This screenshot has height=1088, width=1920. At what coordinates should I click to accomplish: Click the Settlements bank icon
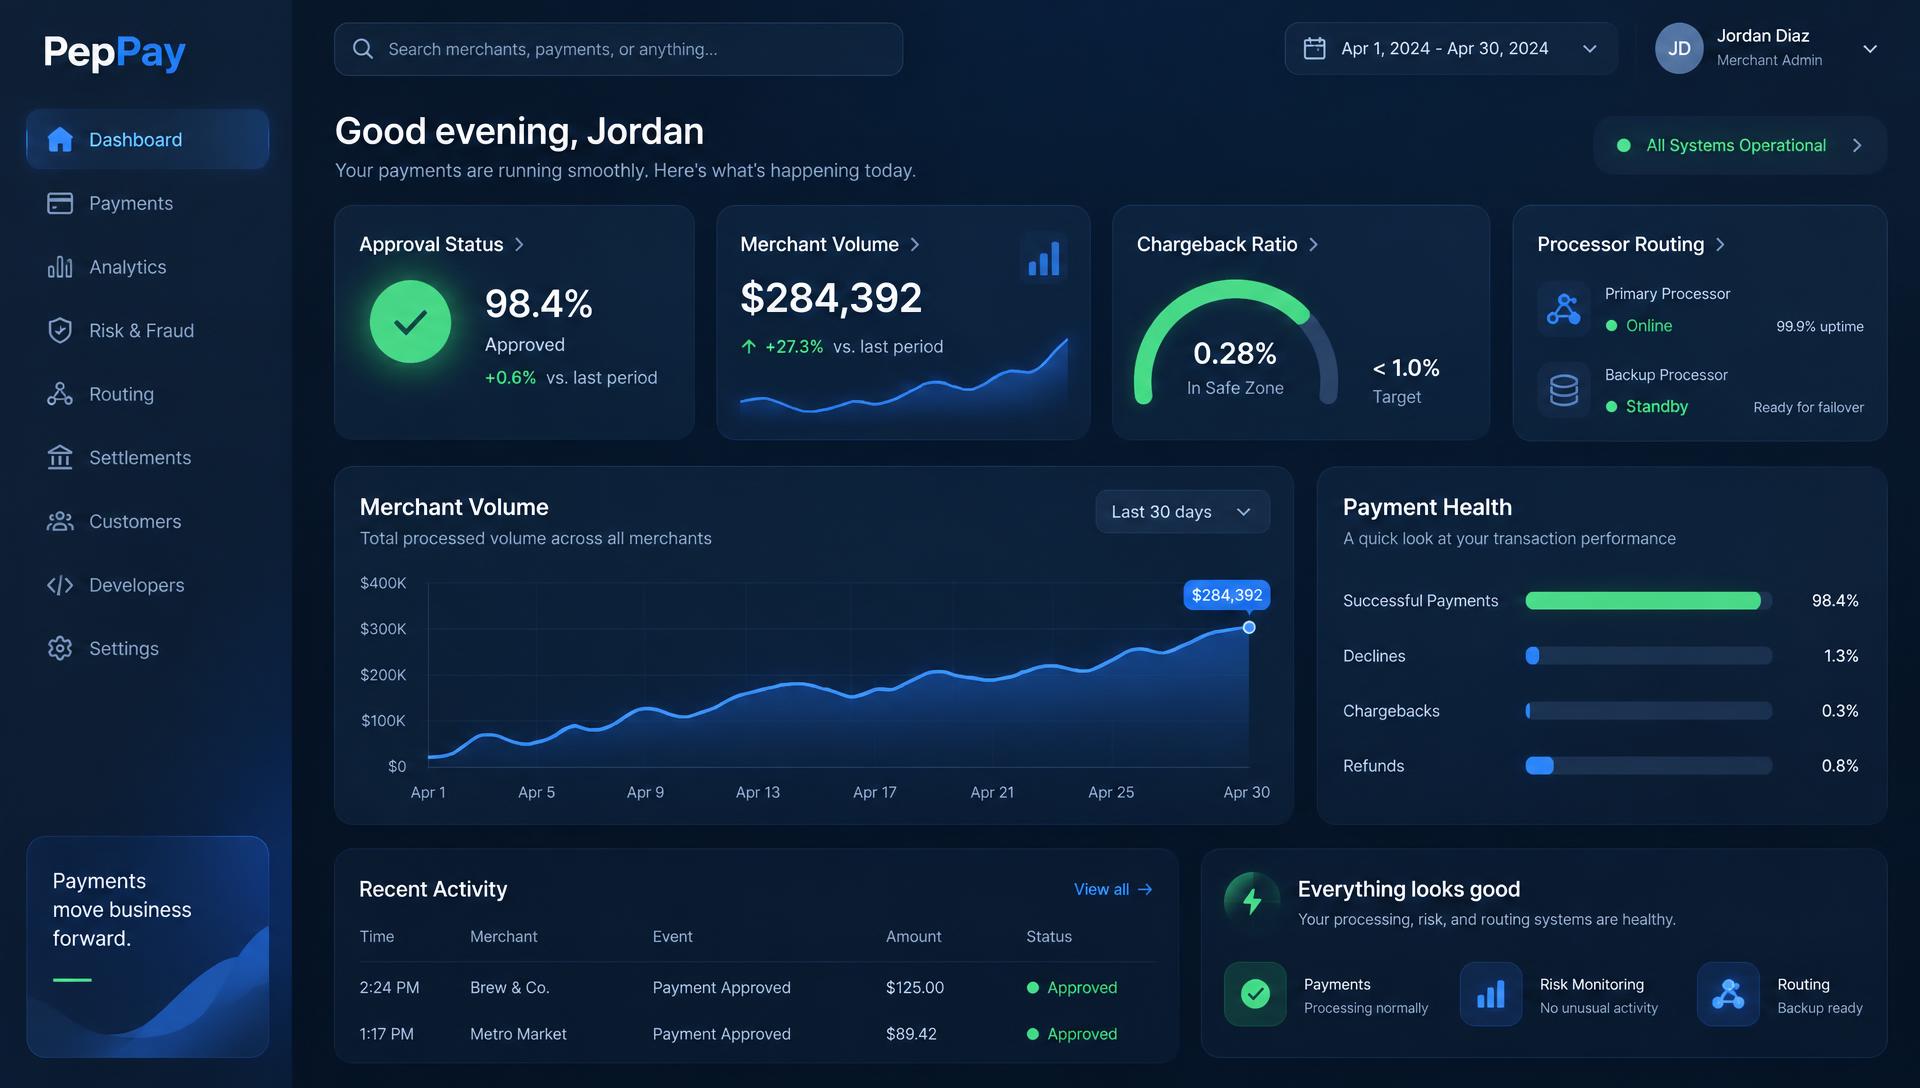(x=60, y=457)
